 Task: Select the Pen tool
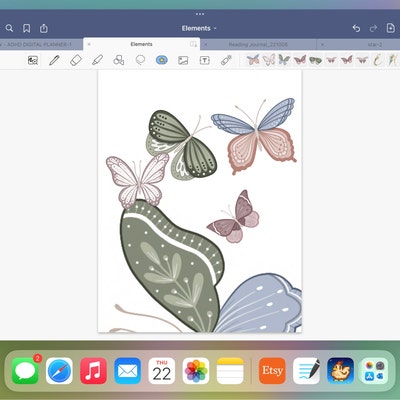54,60
